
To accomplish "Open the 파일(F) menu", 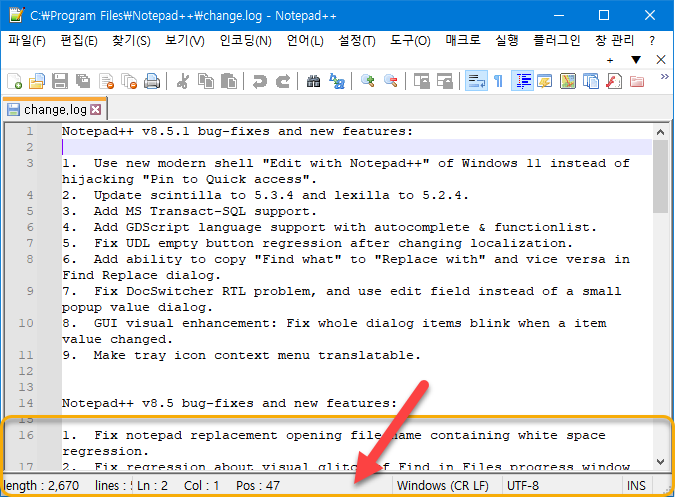I will (x=27, y=41).
